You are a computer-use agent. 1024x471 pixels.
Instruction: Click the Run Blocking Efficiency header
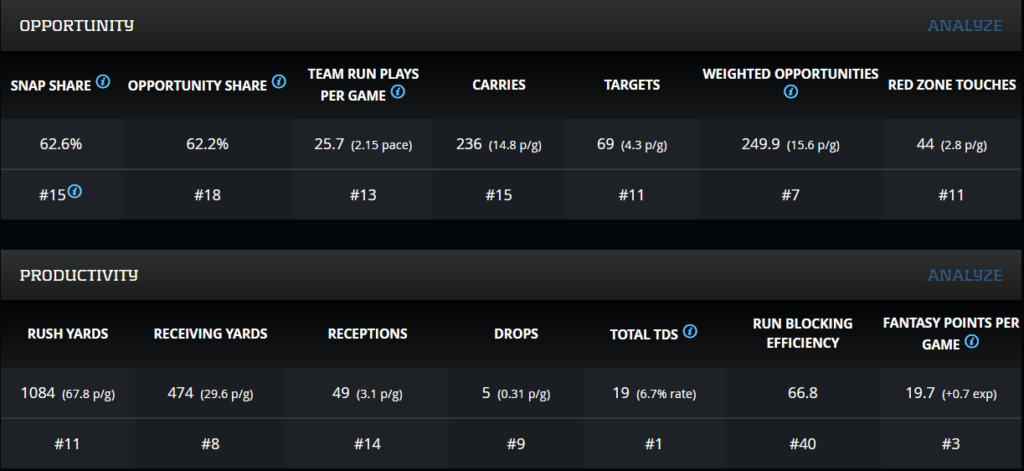tap(802, 333)
